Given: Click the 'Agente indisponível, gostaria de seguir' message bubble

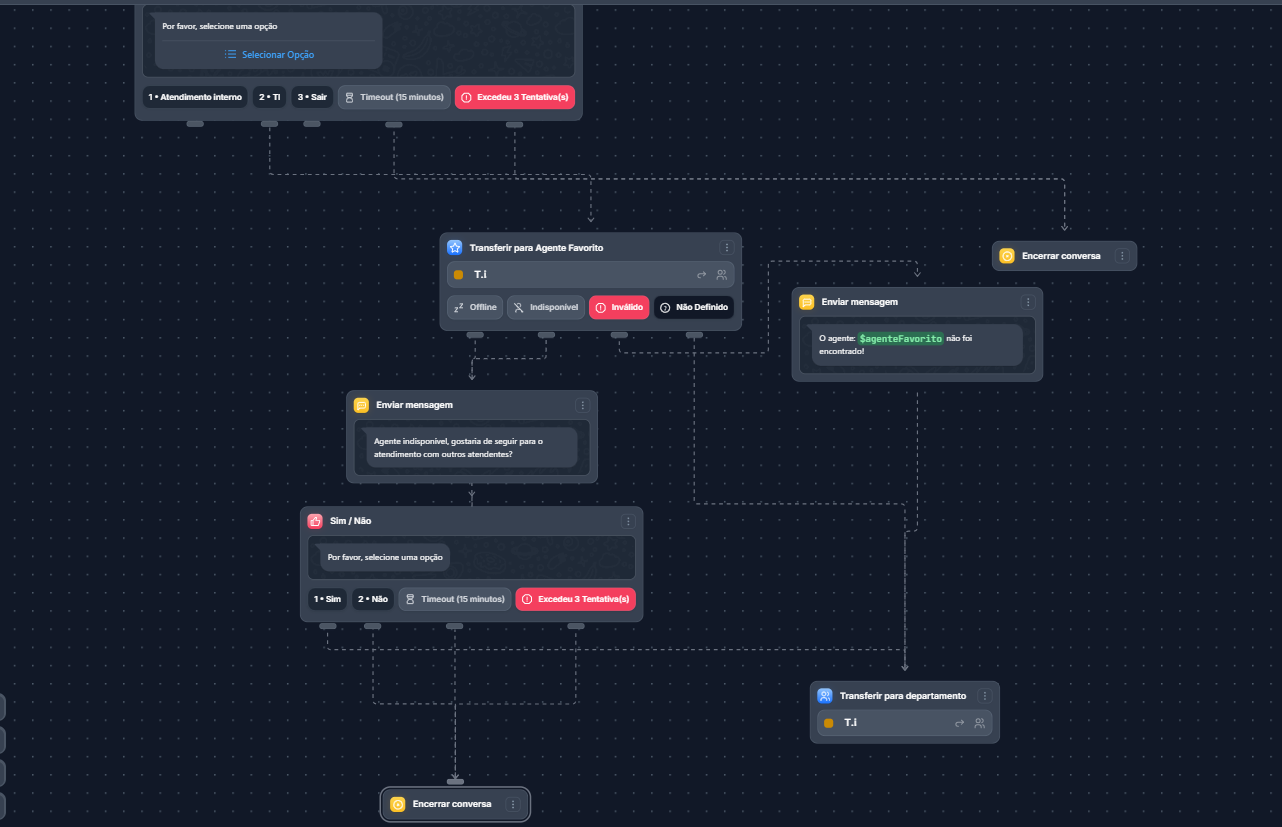Looking at the screenshot, I should coord(472,448).
